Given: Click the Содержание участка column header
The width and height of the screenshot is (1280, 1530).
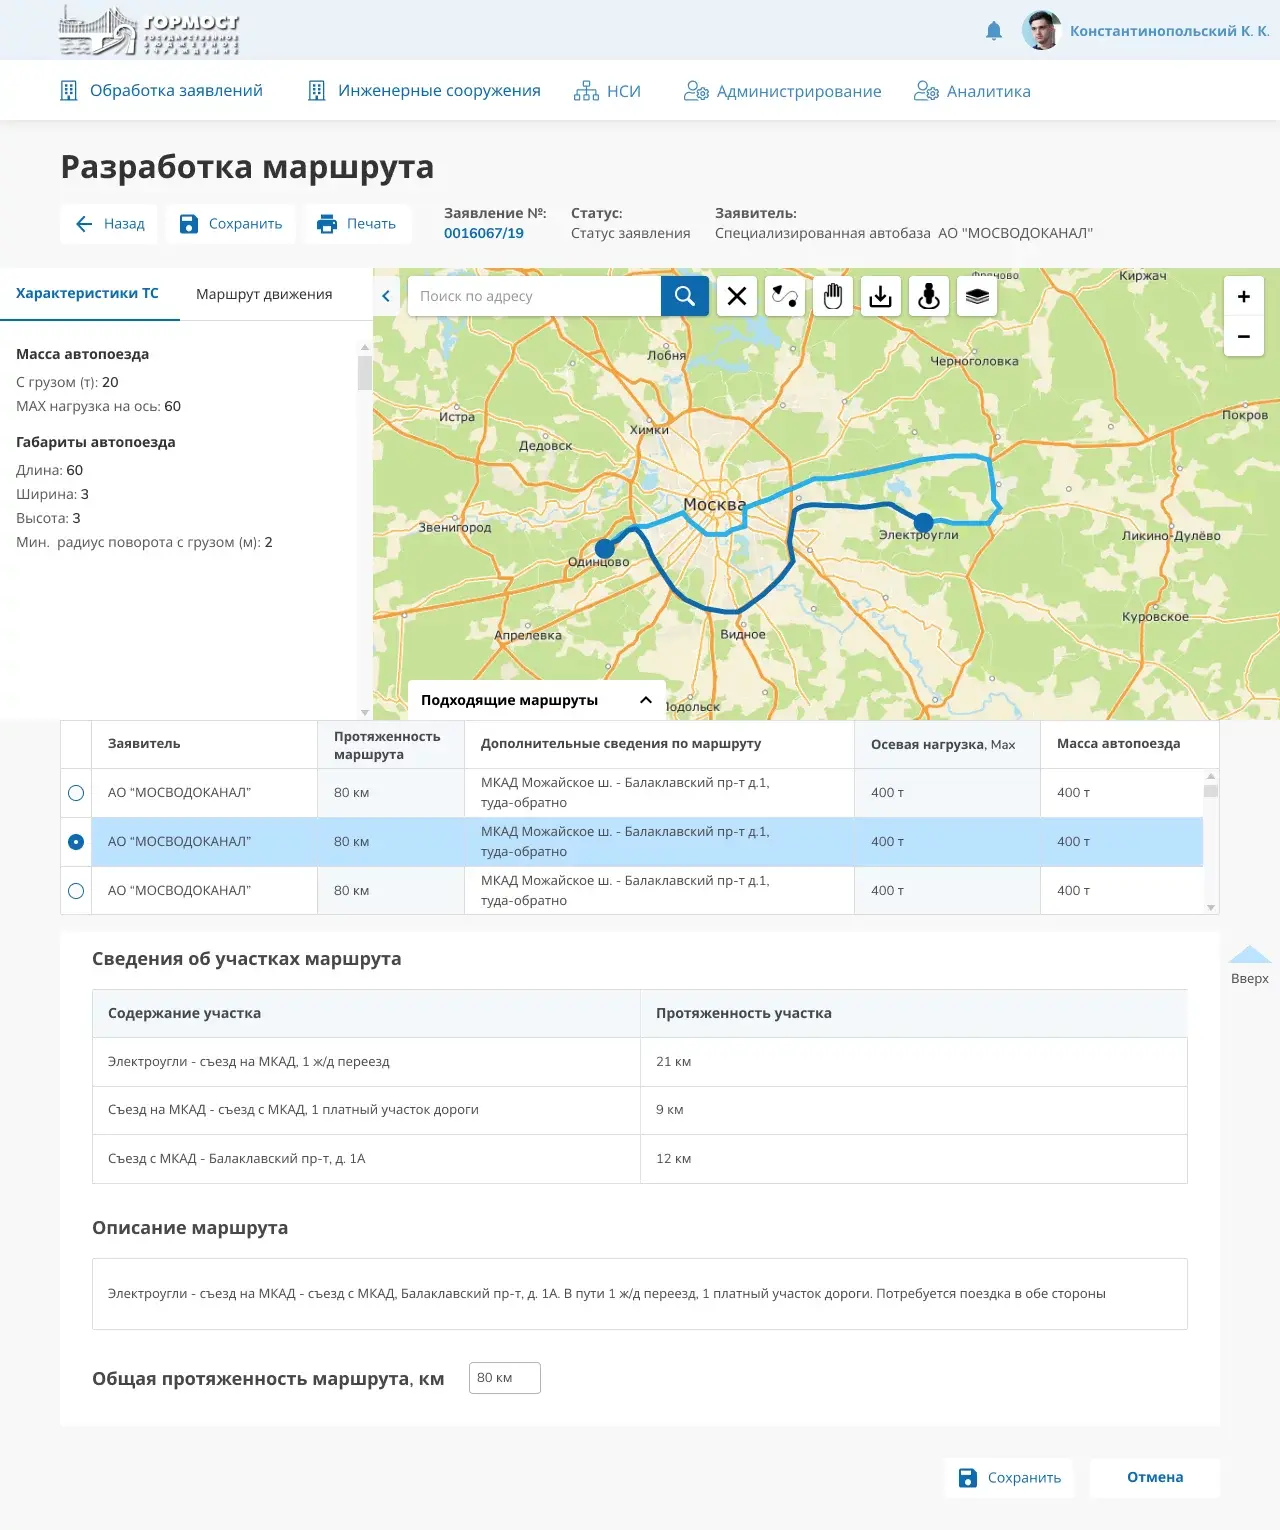Looking at the screenshot, I should coord(366,1014).
